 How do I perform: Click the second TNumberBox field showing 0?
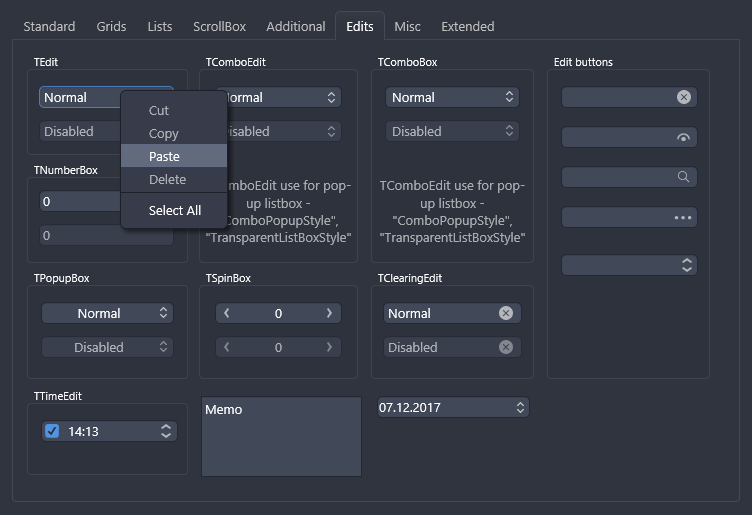[x=106, y=235]
